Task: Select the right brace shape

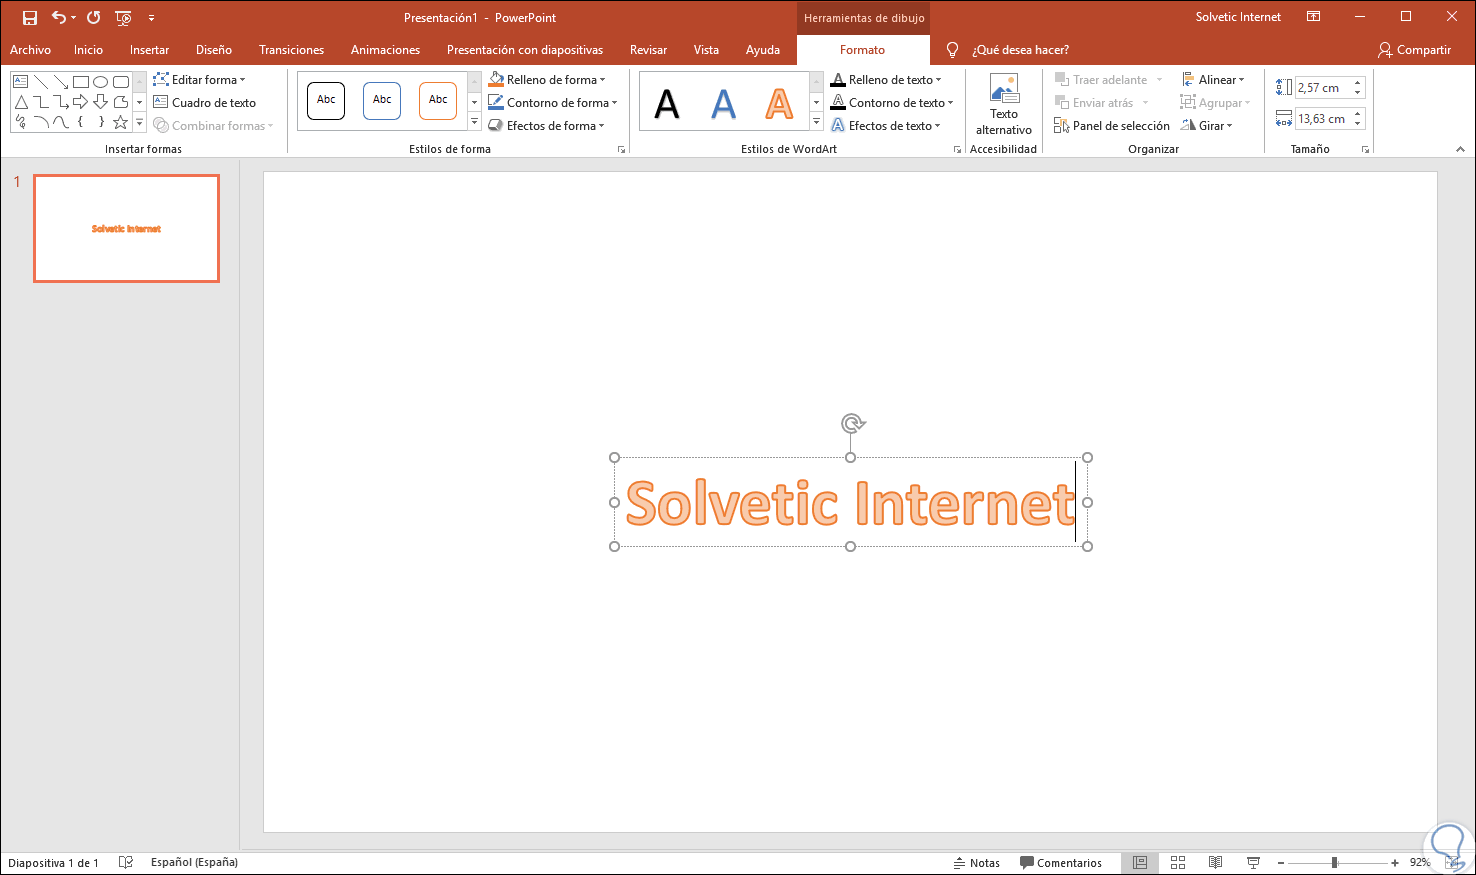Action: pyautogui.click(x=101, y=122)
